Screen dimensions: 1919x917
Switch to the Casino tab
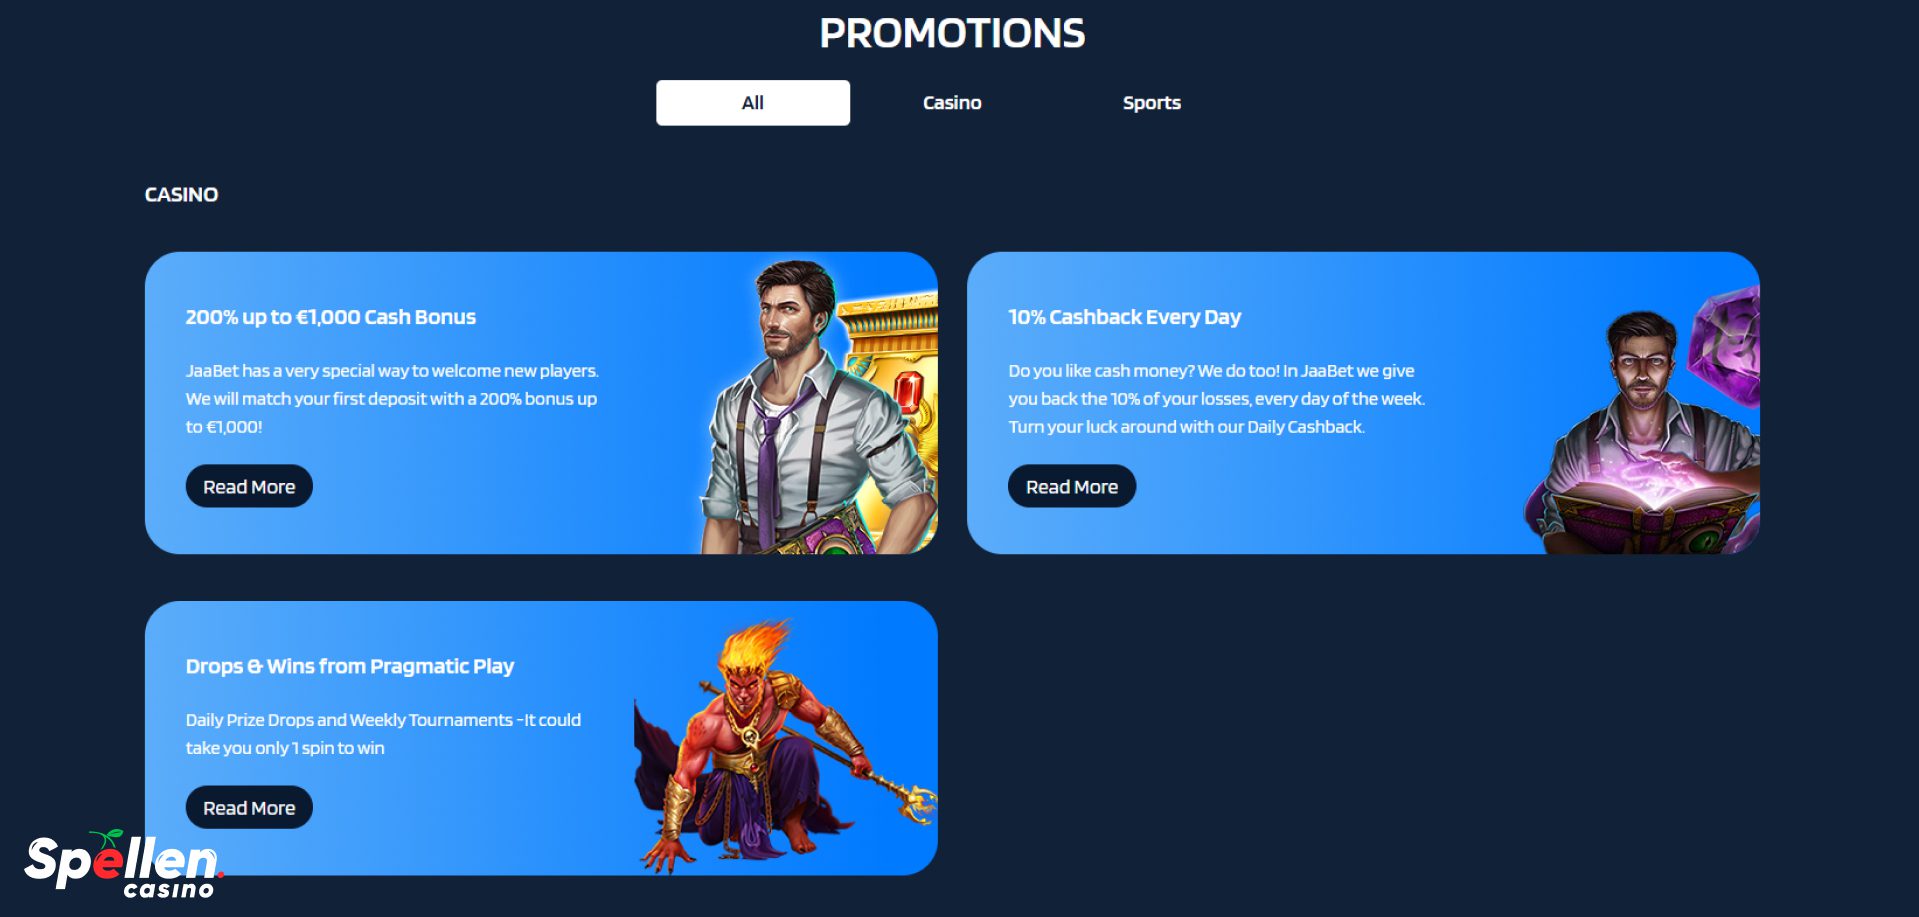pos(952,103)
